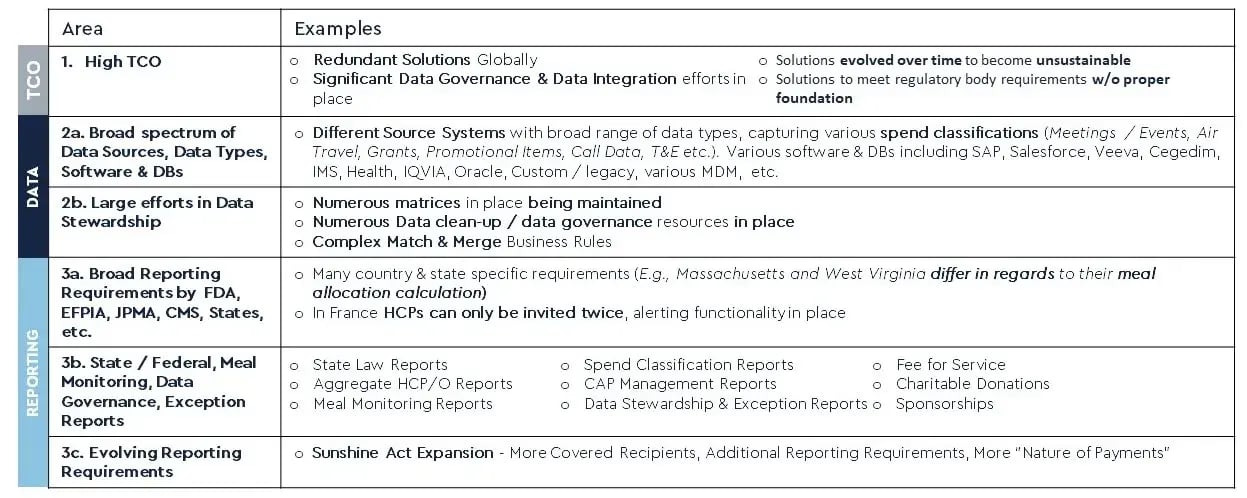Click "Spend Classification Reports" entry
This screenshot has width=1247, height=498.
click(x=688, y=365)
